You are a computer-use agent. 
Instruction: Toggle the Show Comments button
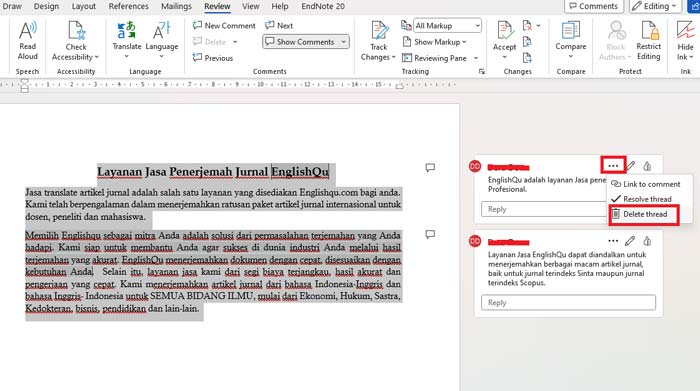coord(300,42)
